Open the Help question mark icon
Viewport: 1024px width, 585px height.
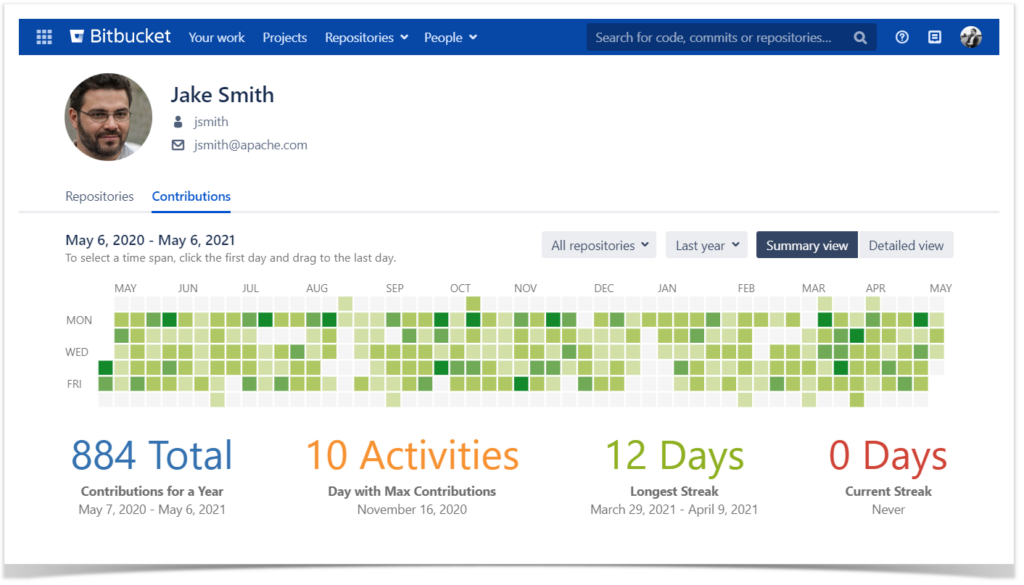[x=901, y=37]
